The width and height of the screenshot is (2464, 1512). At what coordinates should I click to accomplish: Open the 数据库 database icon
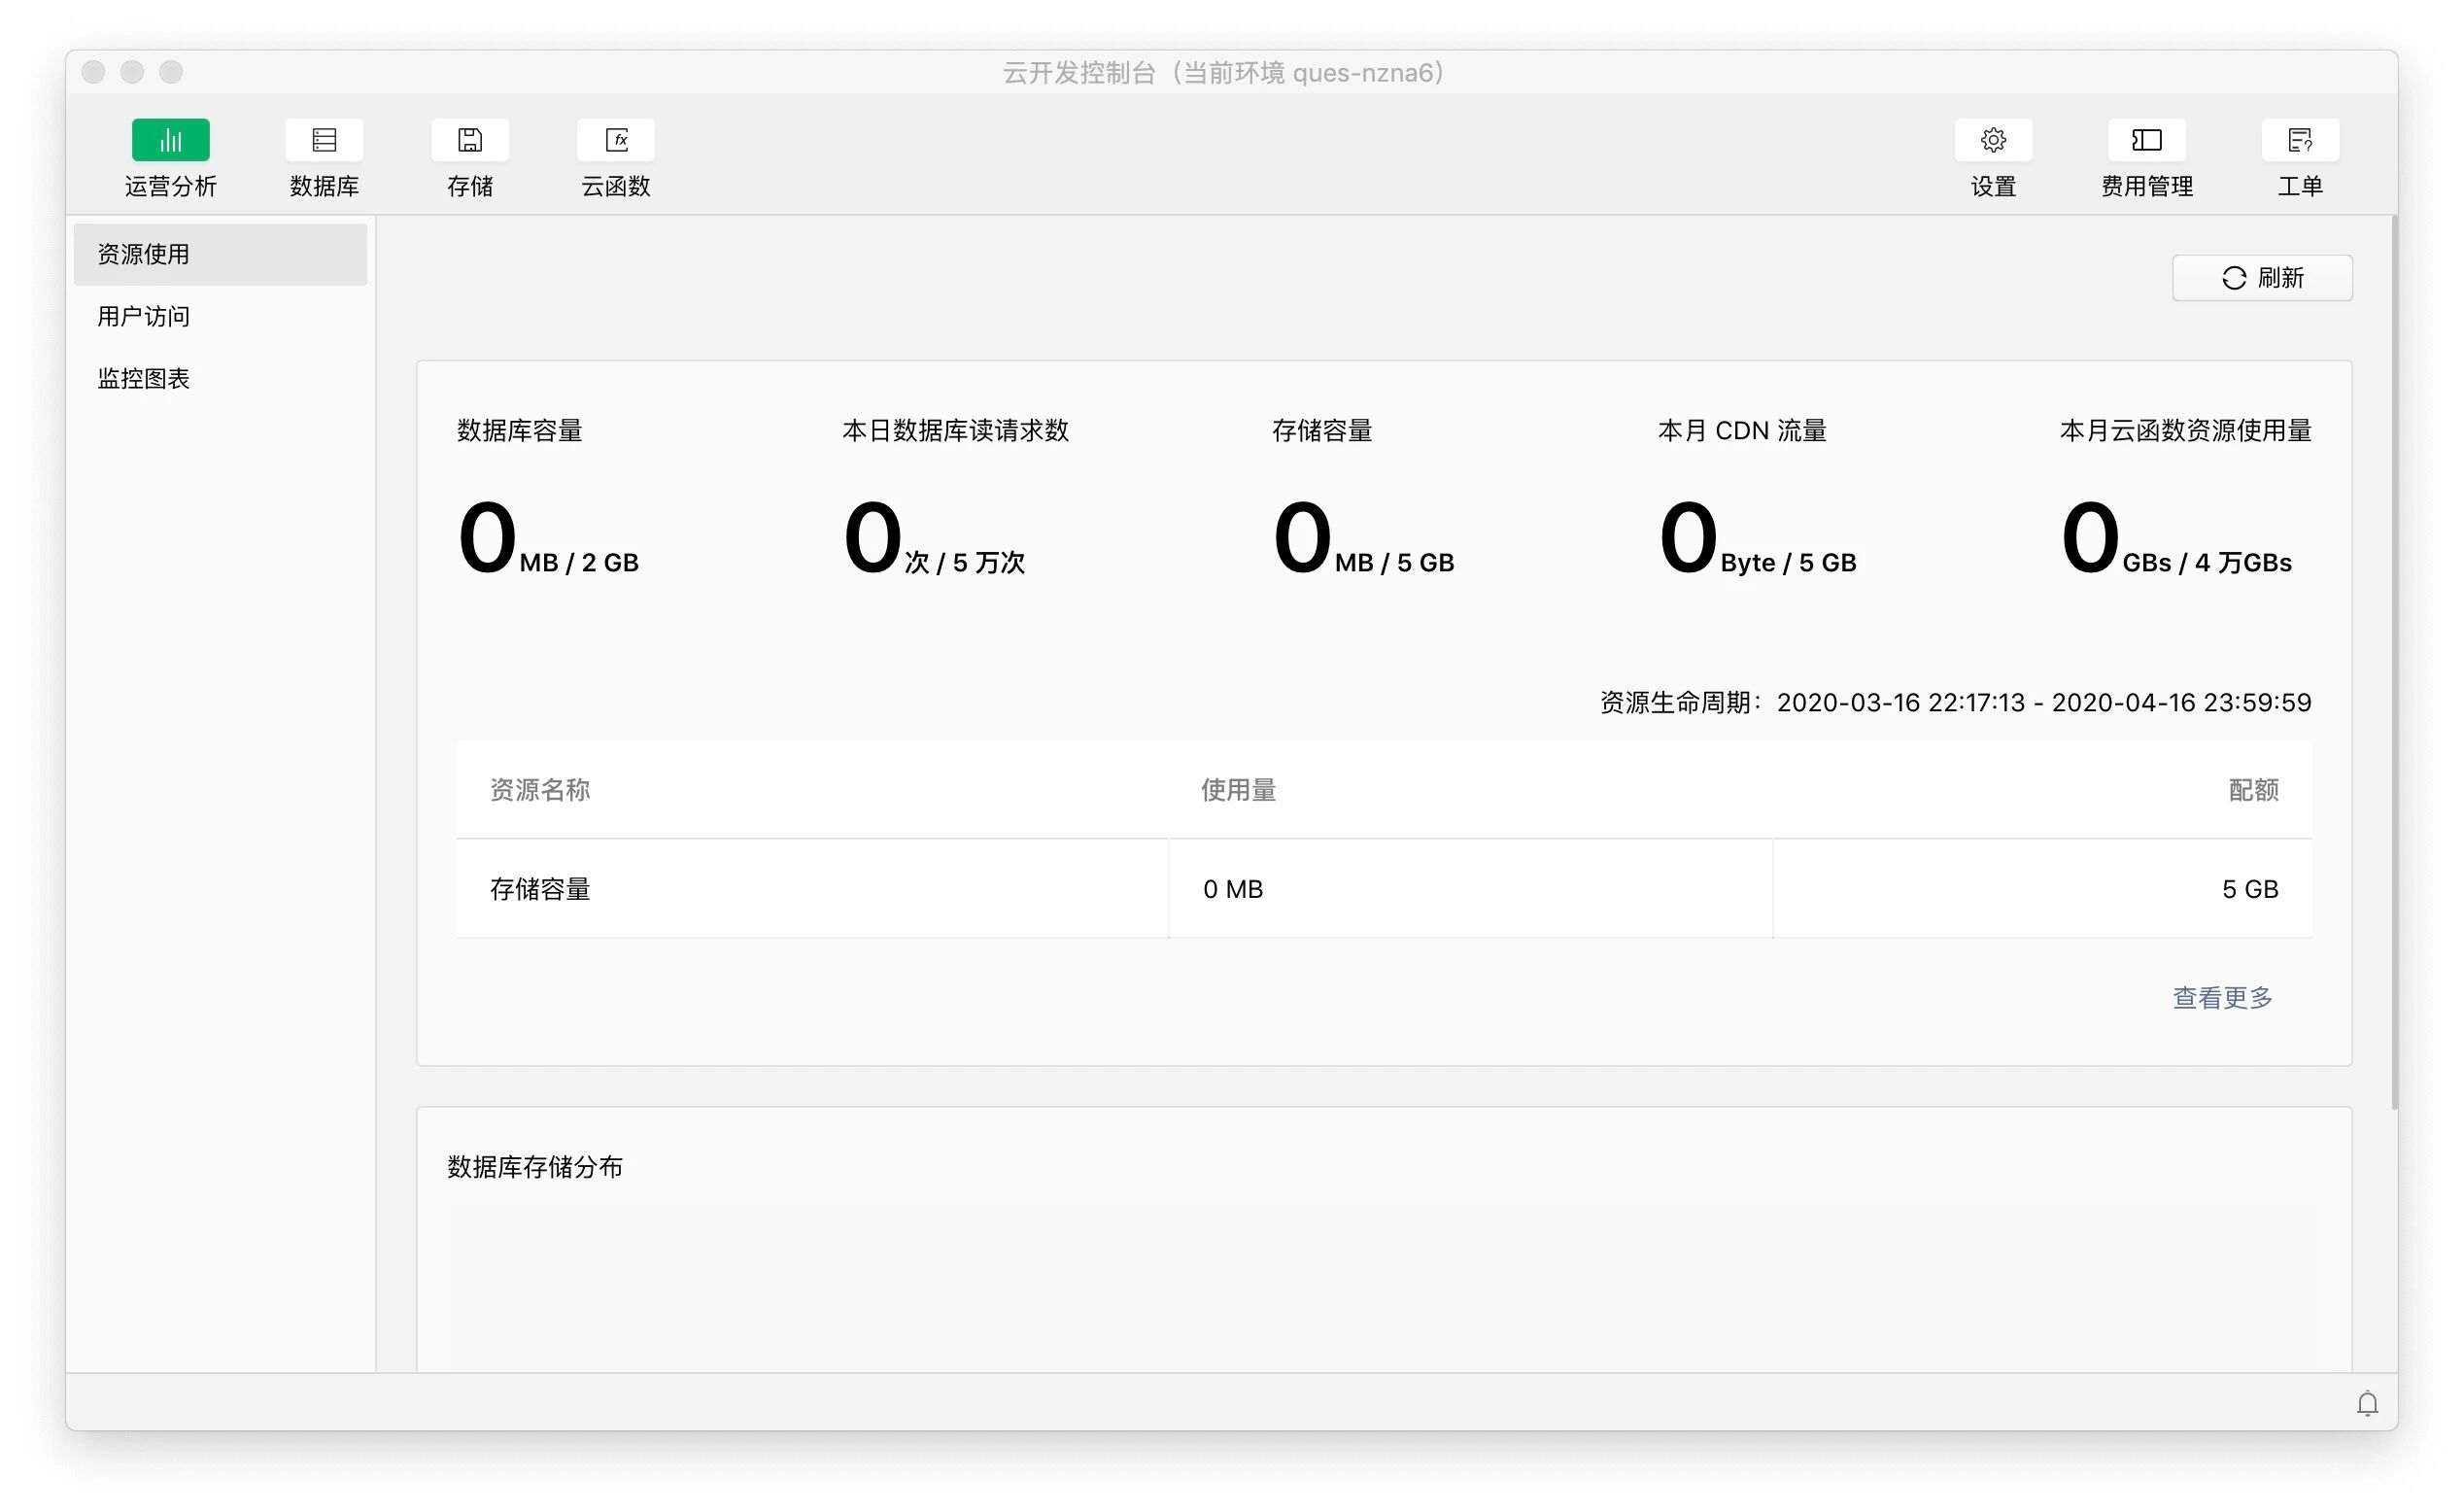(323, 140)
